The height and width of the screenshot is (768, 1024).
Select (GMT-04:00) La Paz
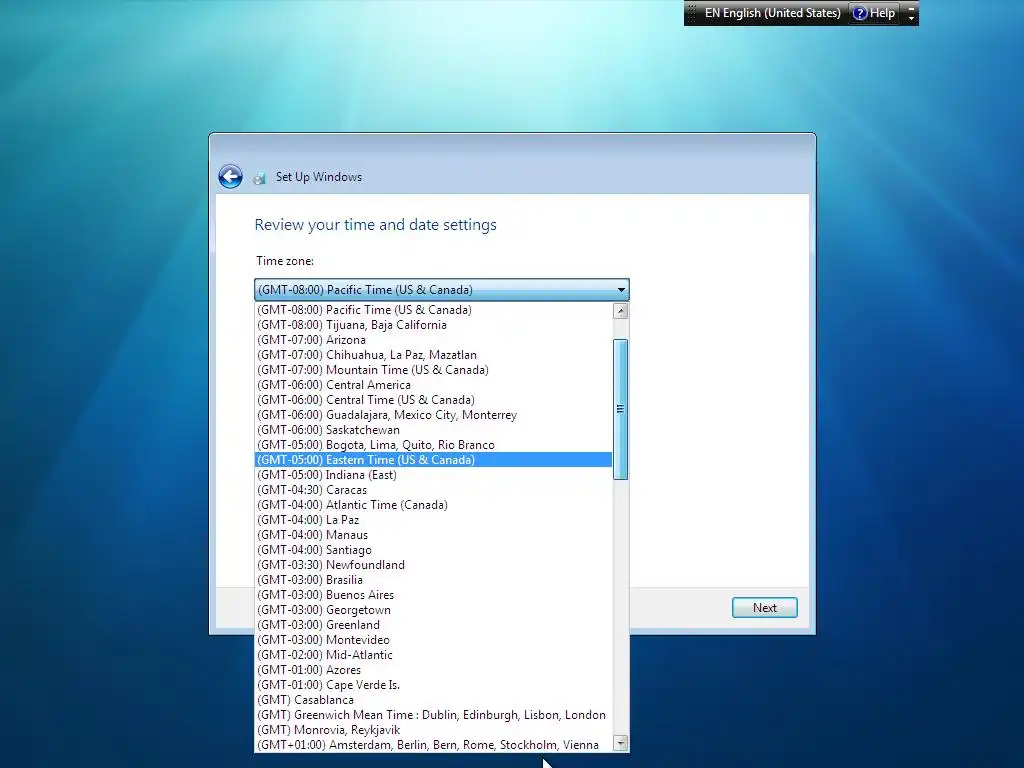433,520
